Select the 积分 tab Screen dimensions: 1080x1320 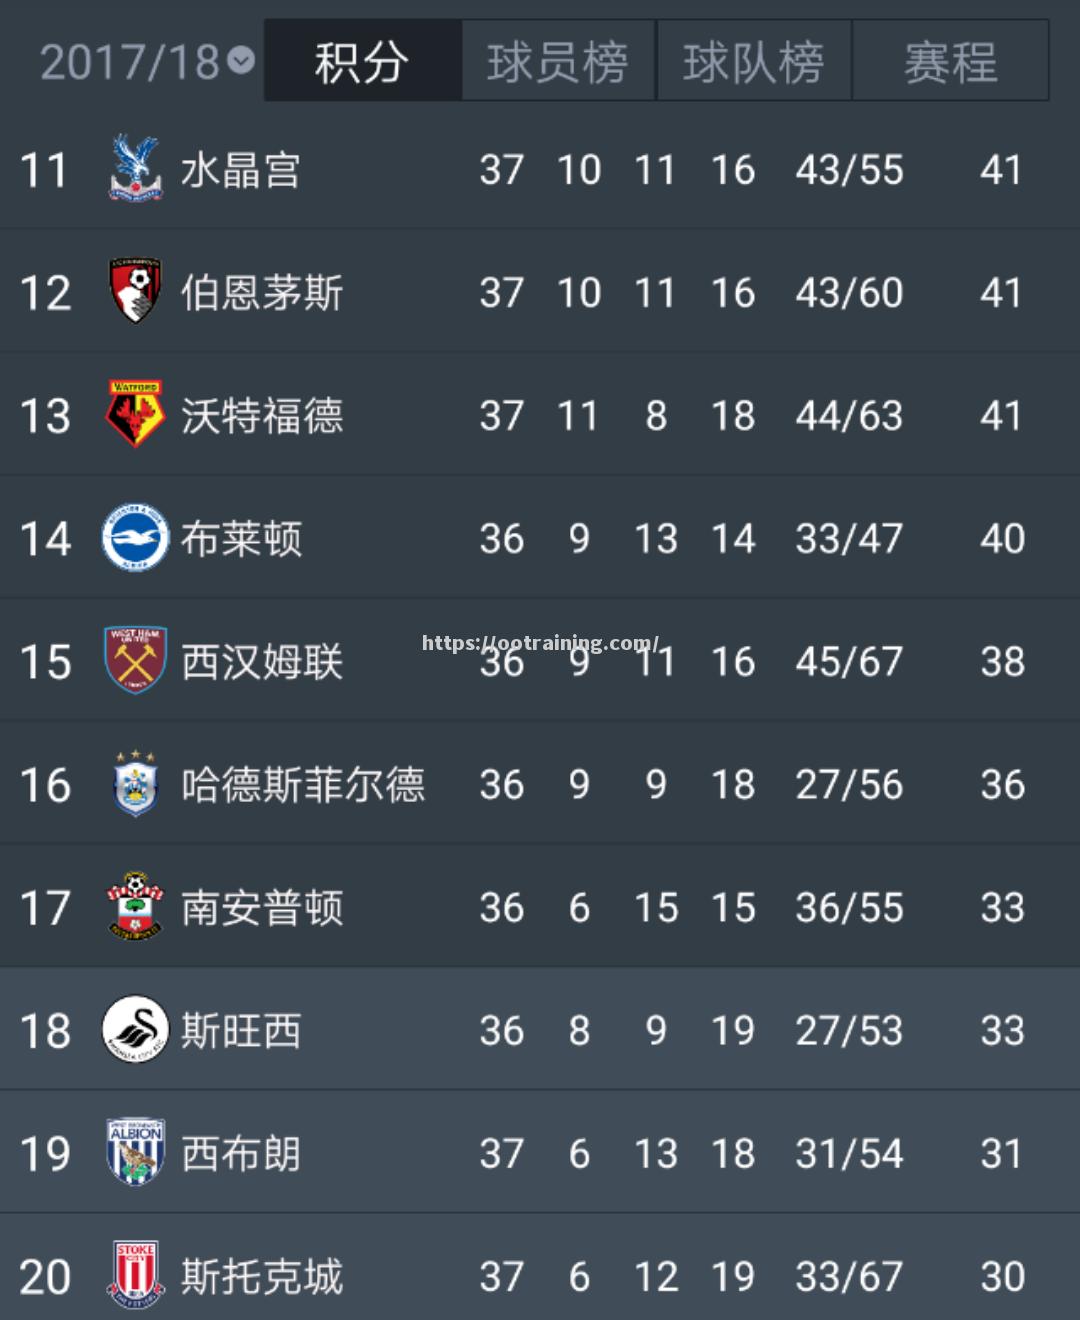(x=362, y=61)
